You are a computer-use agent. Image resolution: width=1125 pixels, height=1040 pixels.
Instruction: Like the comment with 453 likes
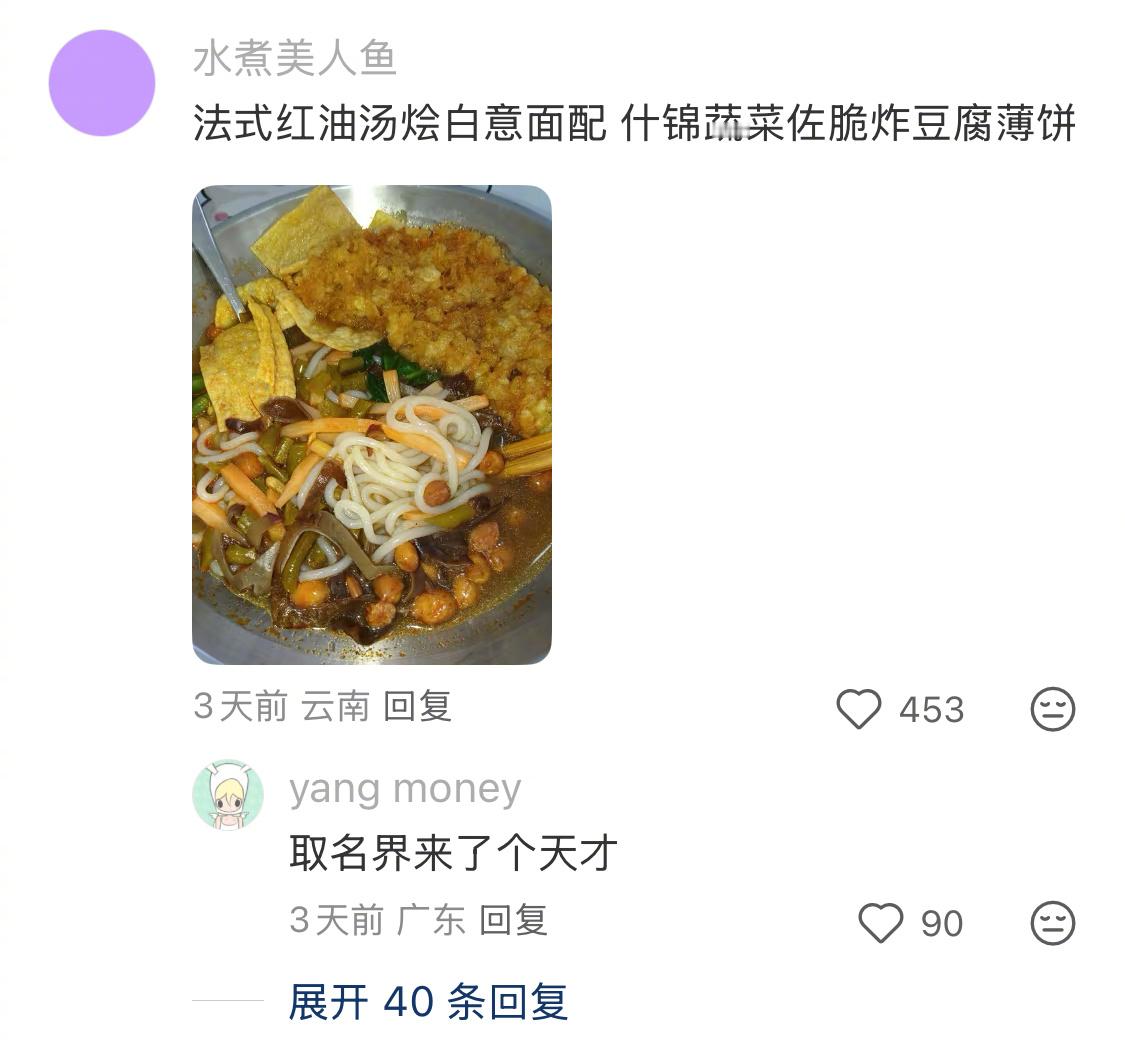pos(858,709)
